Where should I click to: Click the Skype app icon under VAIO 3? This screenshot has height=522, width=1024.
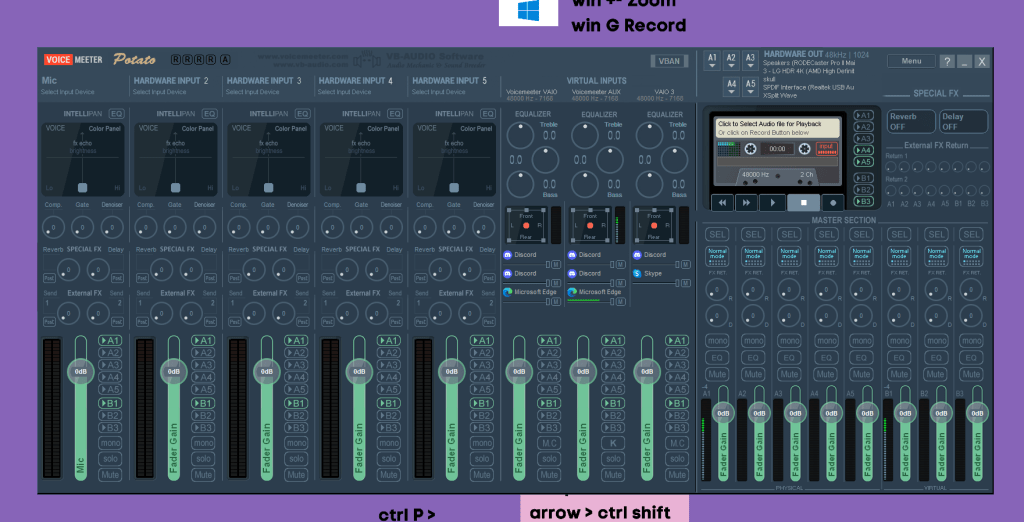coord(637,273)
